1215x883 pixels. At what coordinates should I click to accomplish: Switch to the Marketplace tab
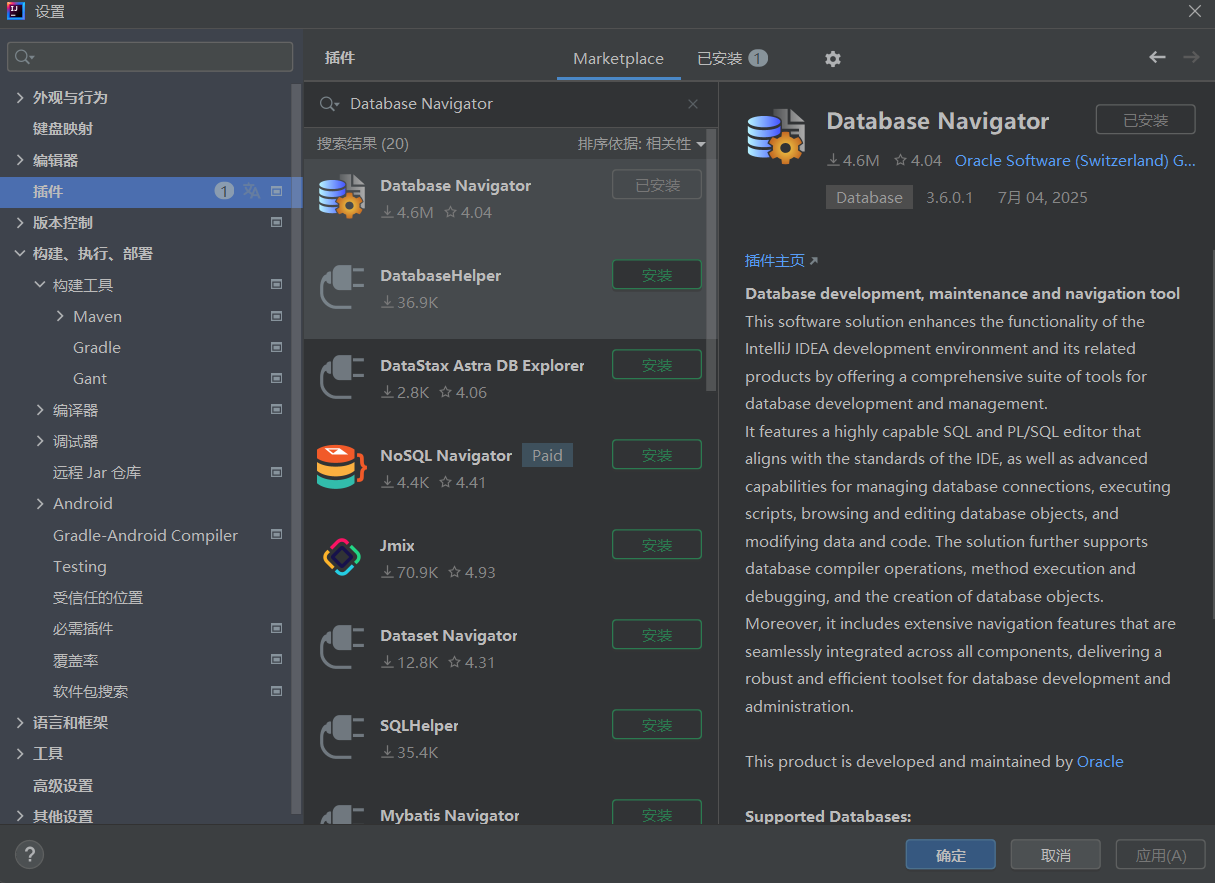coord(618,59)
